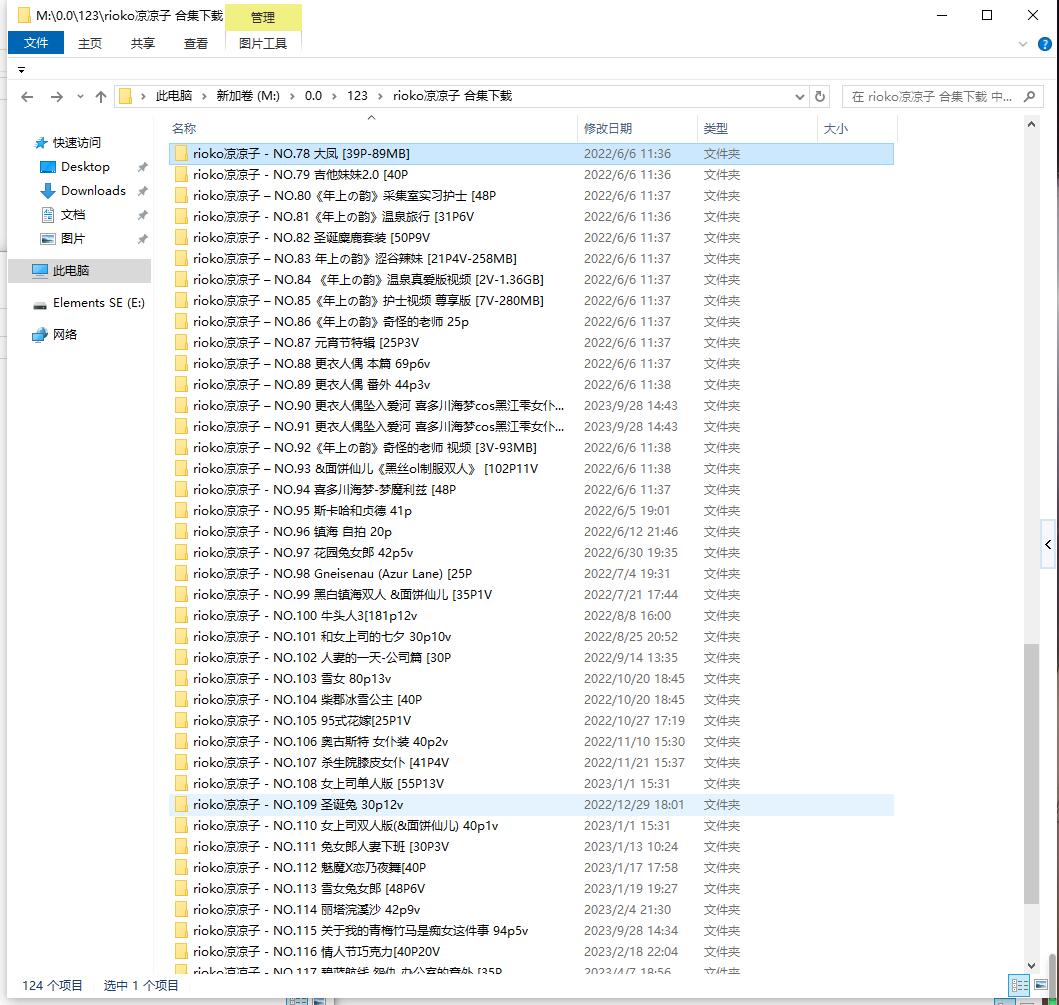Switch to details view layout button
1059x1005 pixels.
pyautogui.click(x=1019, y=986)
